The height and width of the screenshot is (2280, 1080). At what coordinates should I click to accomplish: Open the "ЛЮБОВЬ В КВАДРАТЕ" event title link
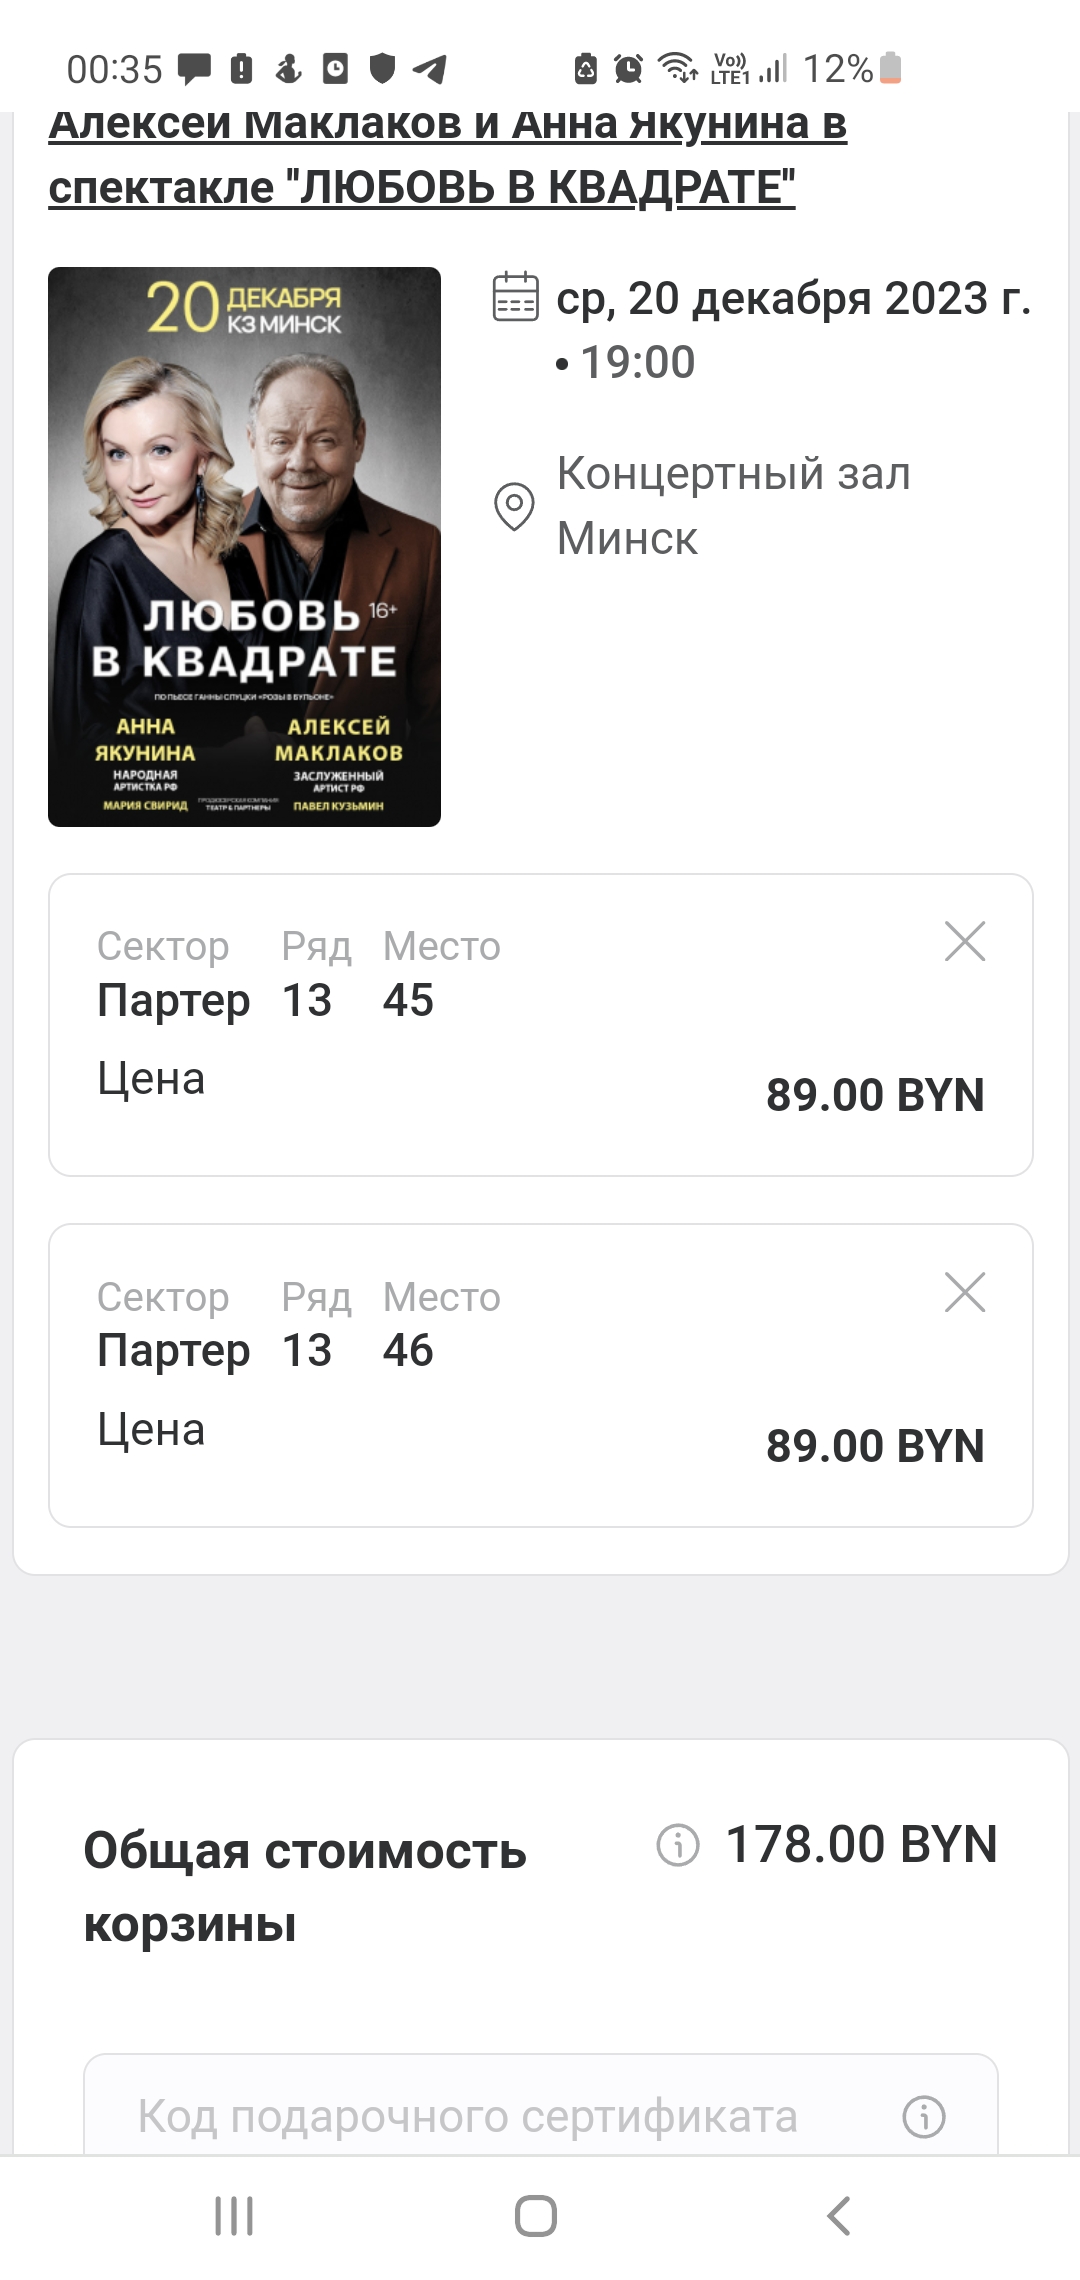click(447, 155)
